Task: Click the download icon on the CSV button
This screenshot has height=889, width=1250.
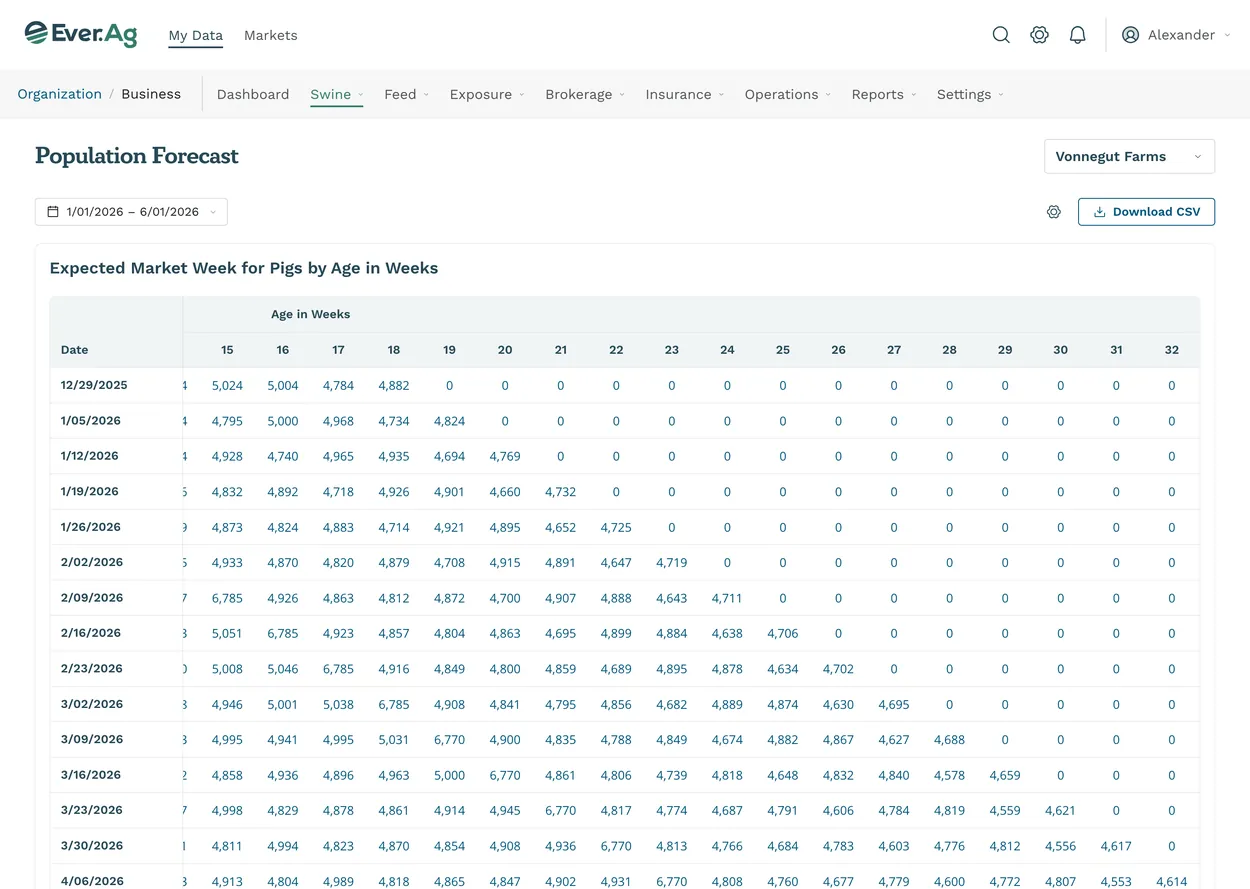Action: coord(1100,212)
